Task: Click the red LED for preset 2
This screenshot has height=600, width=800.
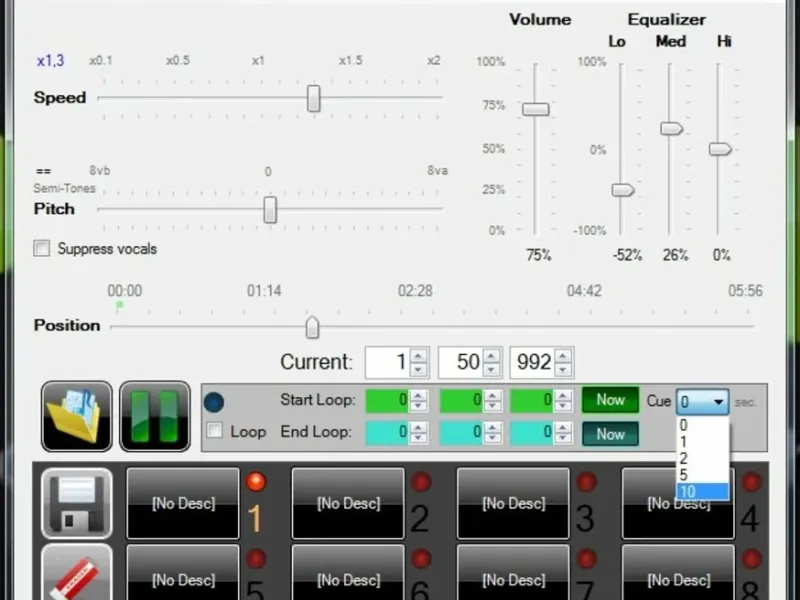Action: pos(421,482)
